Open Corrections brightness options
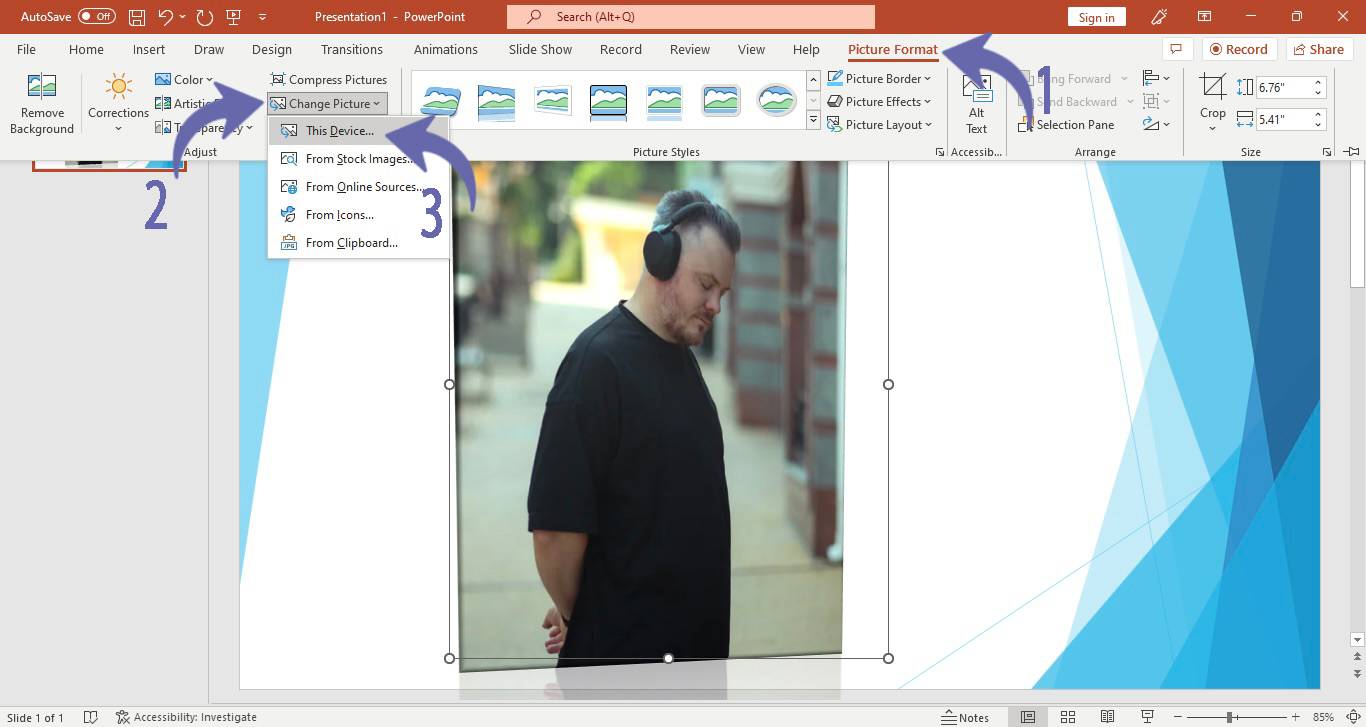The height and width of the screenshot is (727, 1366). coord(118,104)
